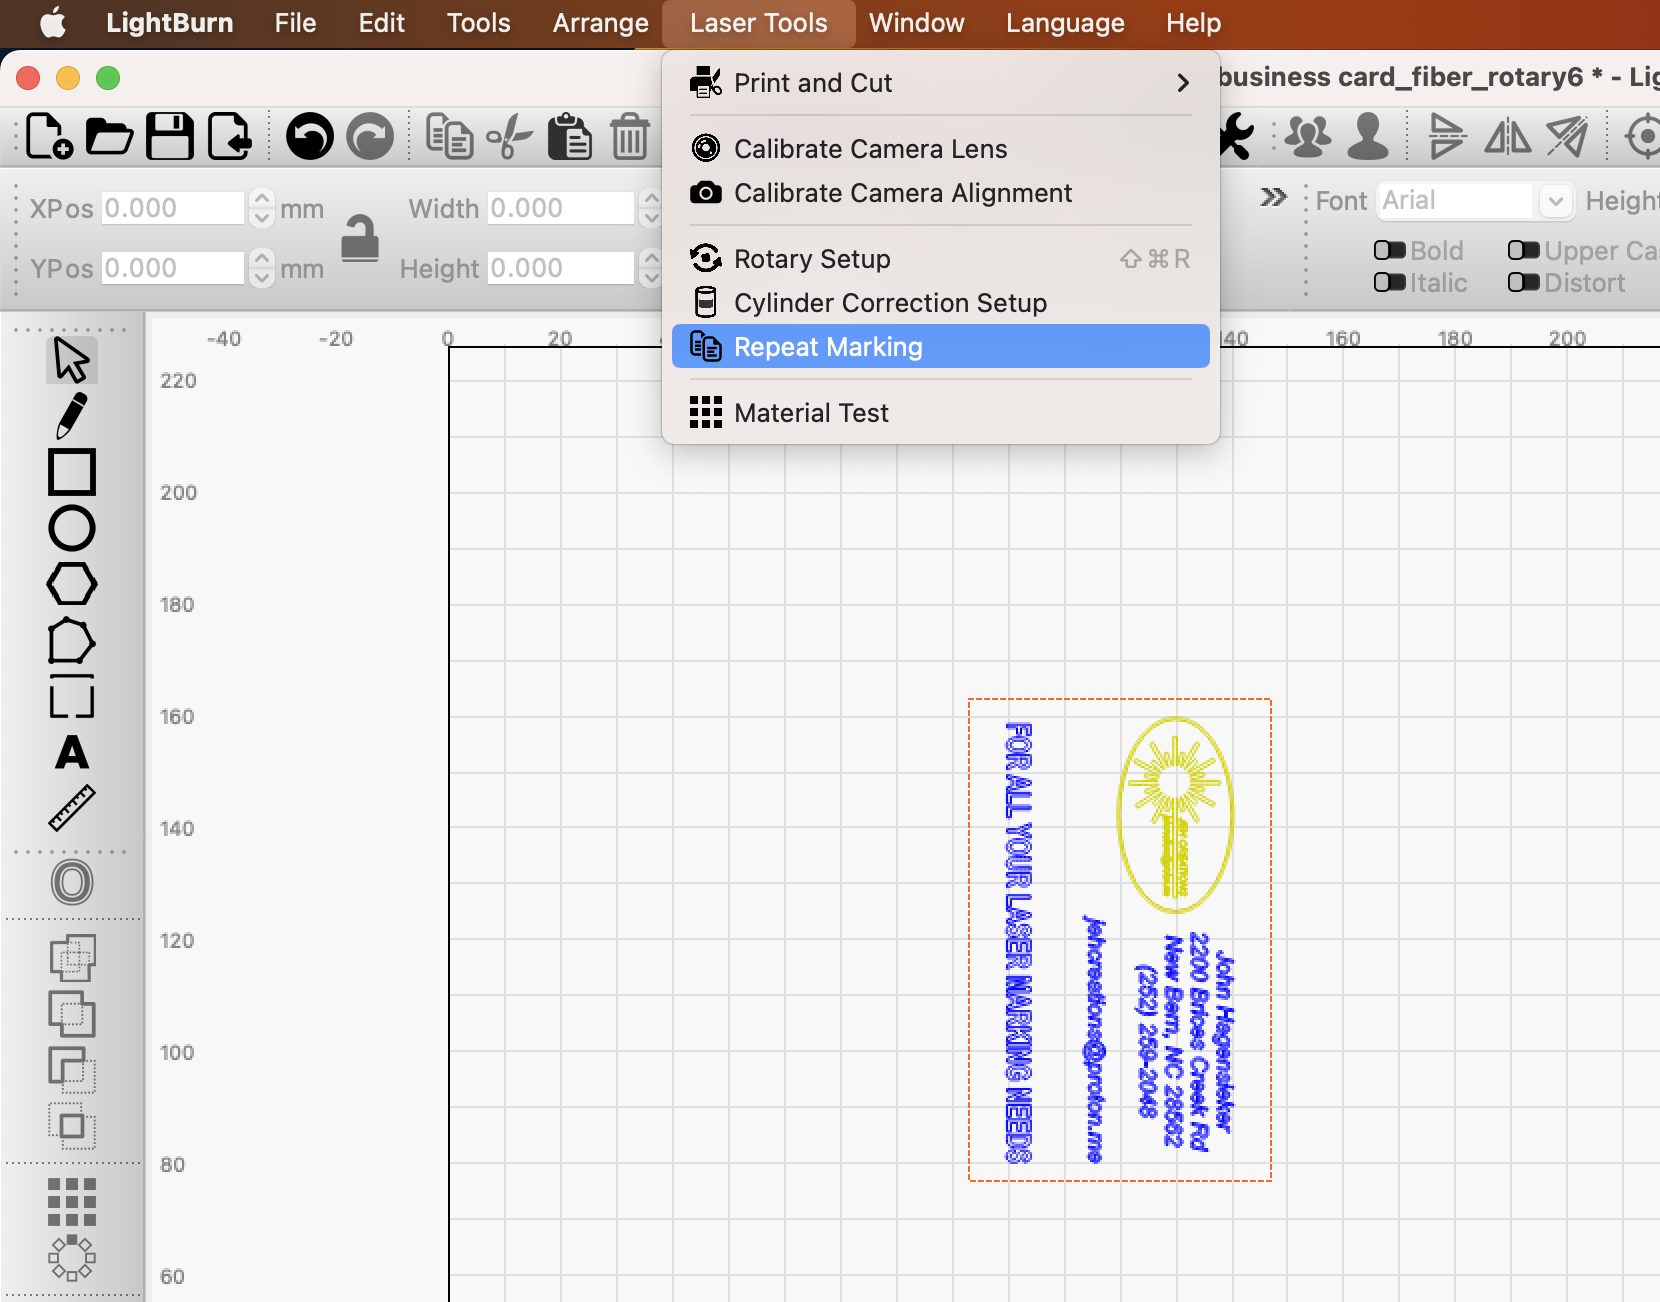Toggle the Bold text switch
The image size is (1660, 1302).
(x=1389, y=250)
